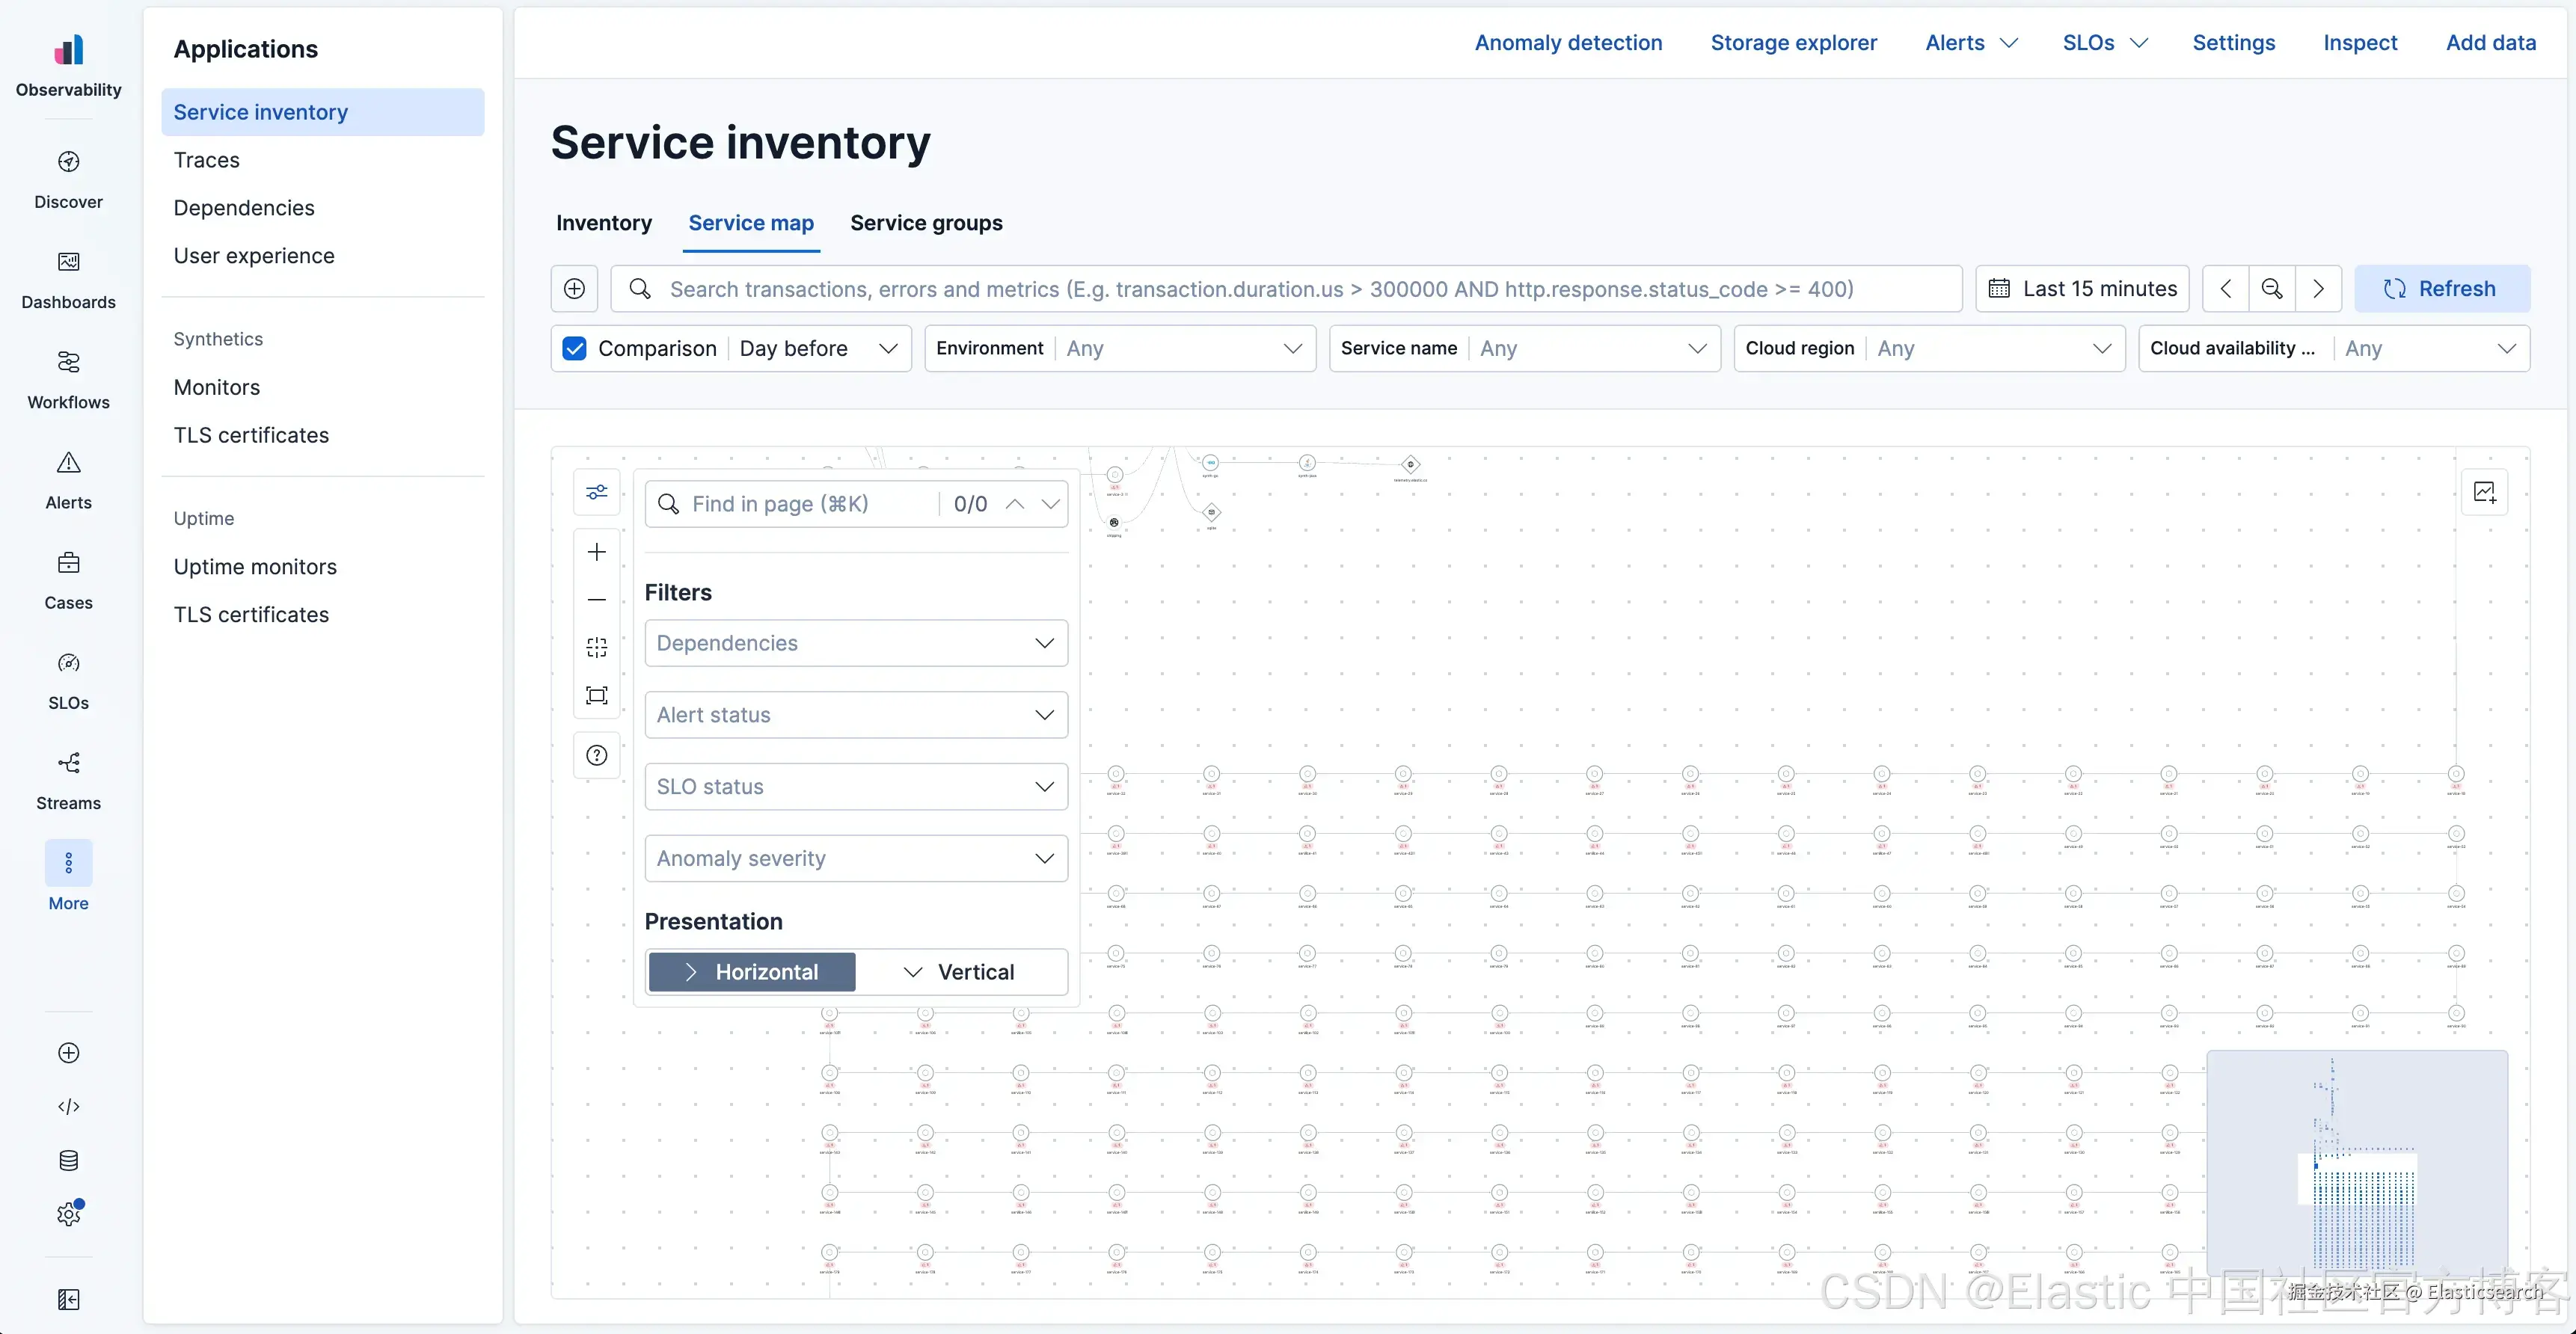The width and height of the screenshot is (2576, 1334).
Task: Click the map zoom out minus icon
Action: tap(597, 600)
